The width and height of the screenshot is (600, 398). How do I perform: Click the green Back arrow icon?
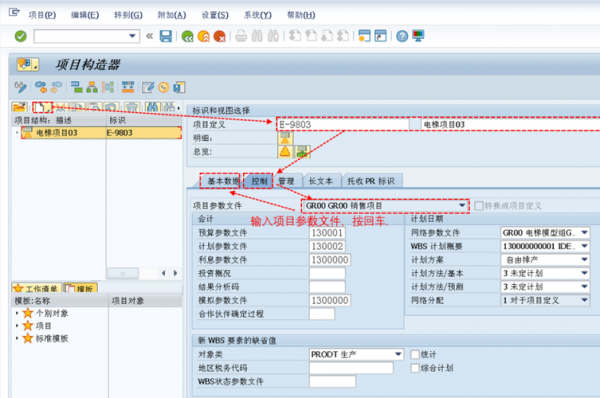point(188,36)
